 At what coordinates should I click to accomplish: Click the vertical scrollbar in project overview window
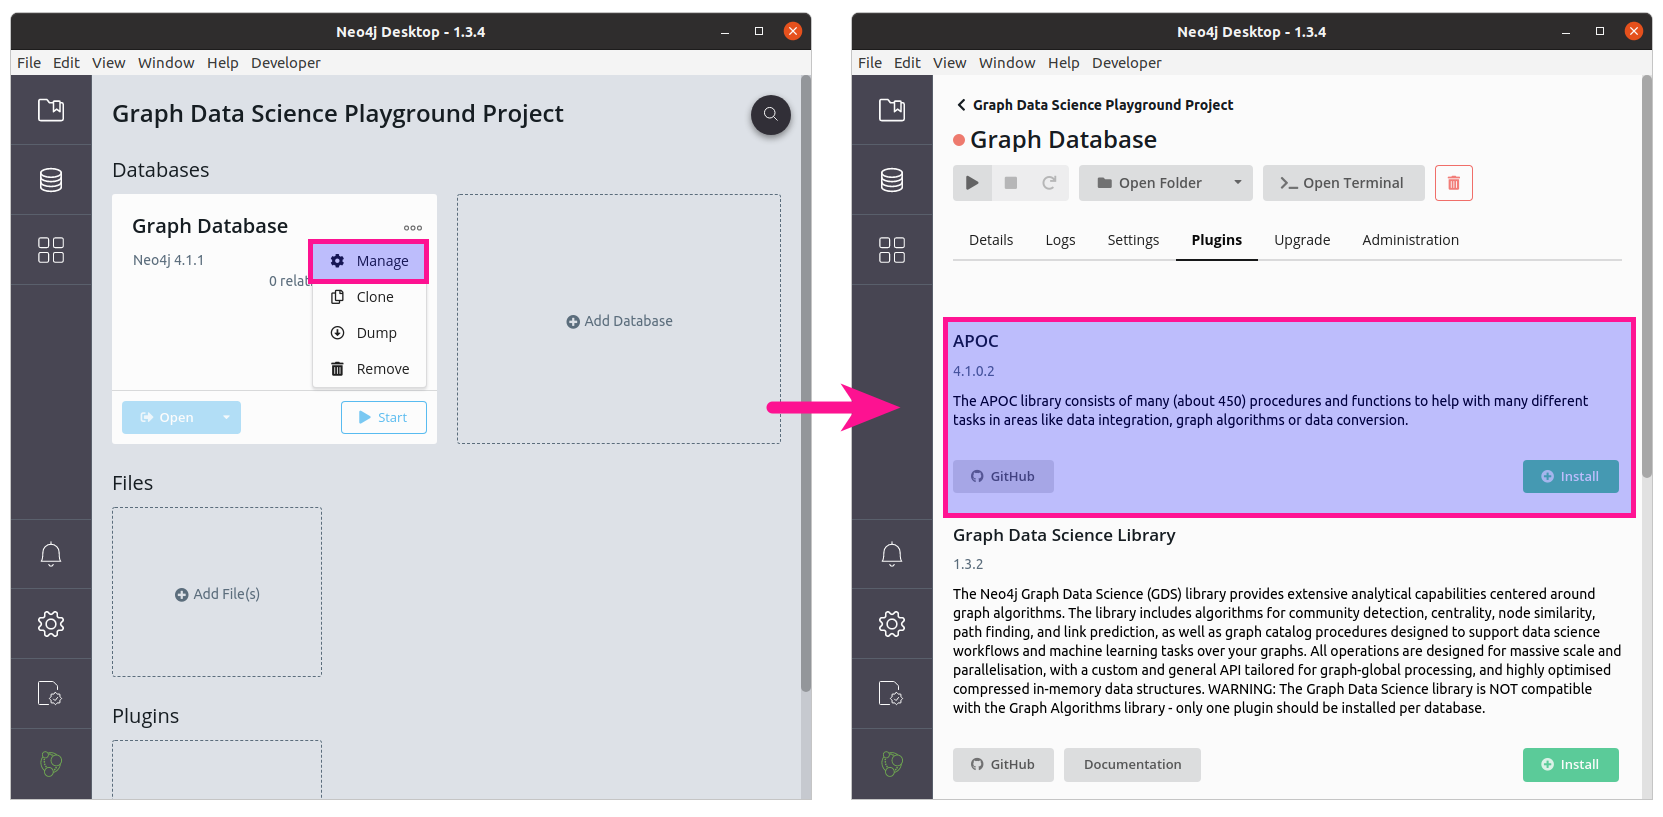click(x=806, y=385)
